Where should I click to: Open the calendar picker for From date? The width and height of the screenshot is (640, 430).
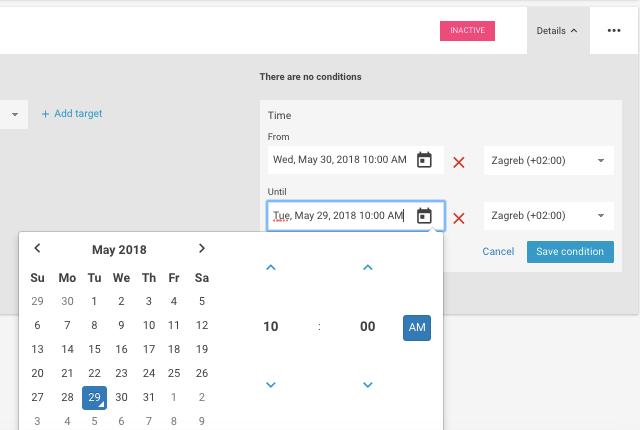(x=424, y=160)
